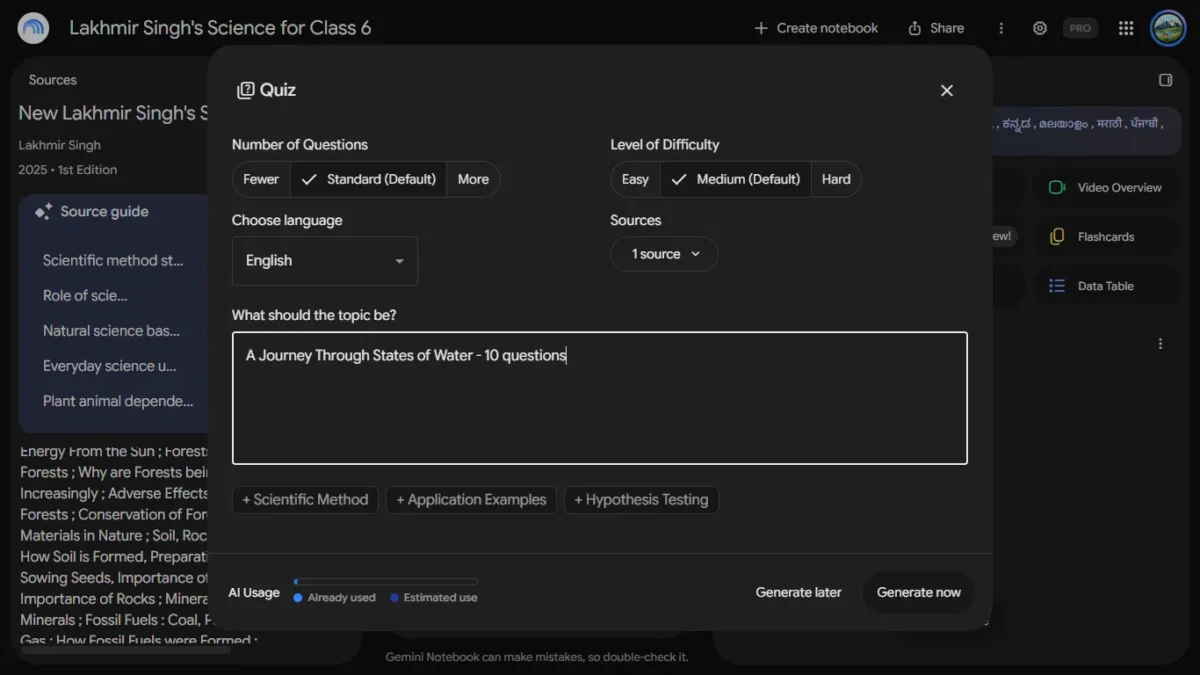Screen dimensions: 1200x675
Task: Open the three-dot more options menu in header
Action: pyautogui.click(x=1001, y=28)
